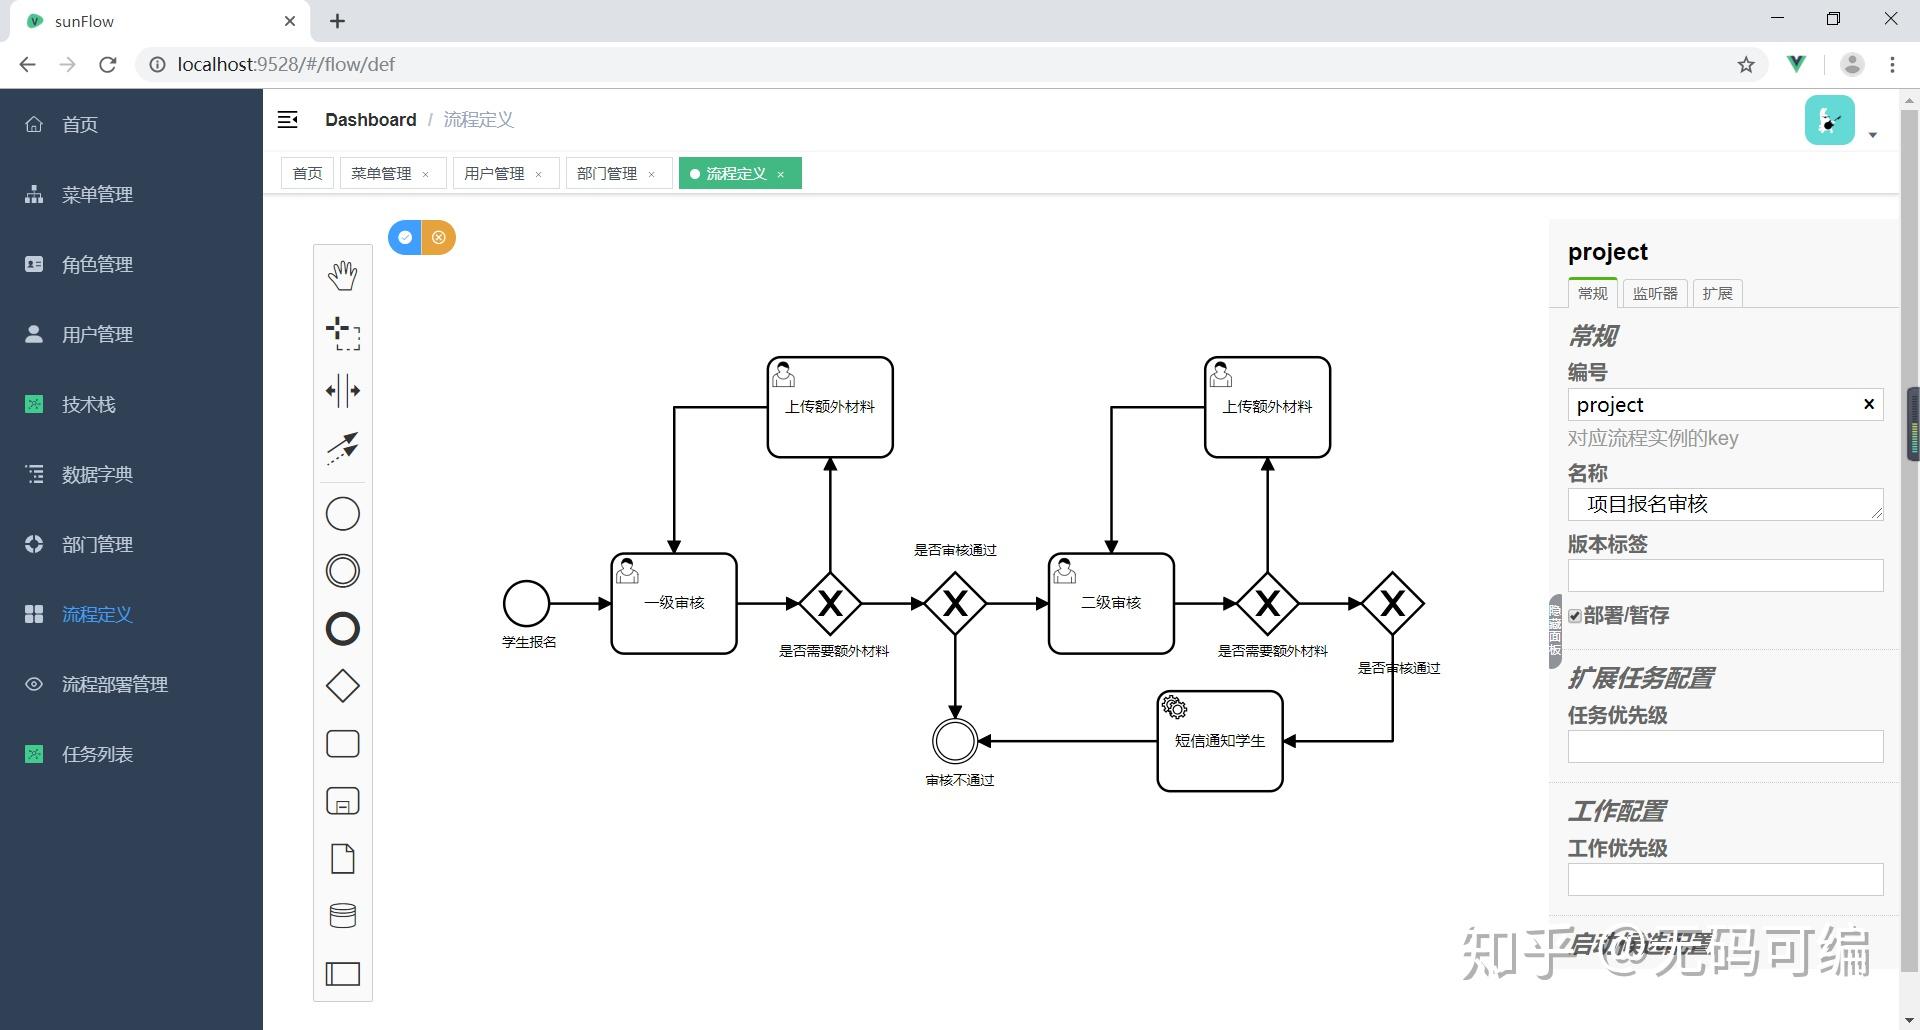Image resolution: width=1920 pixels, height=1030 pixels.
Task: Click the blue confirm icon above the canvas
Action: pyautogui.click(x=404, y=237)
